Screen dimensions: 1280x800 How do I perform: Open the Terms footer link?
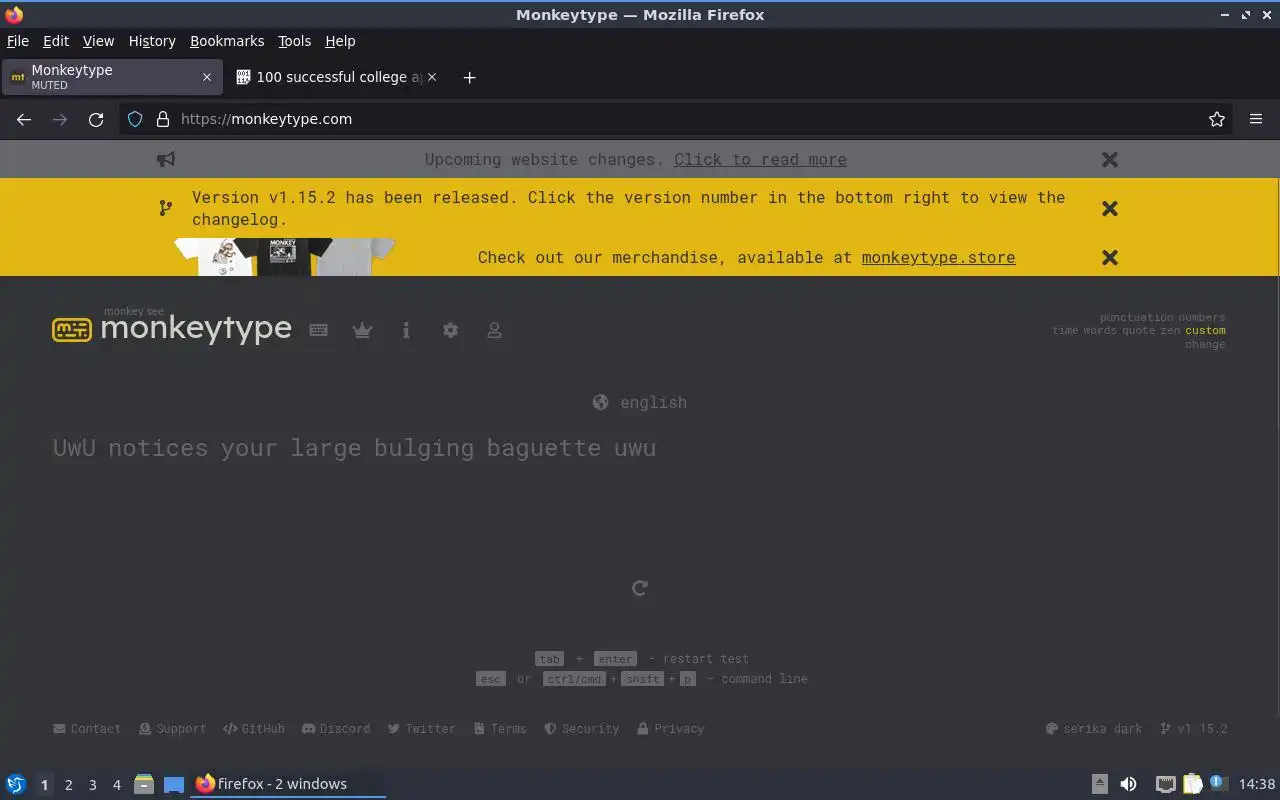[x=500, y=729]
